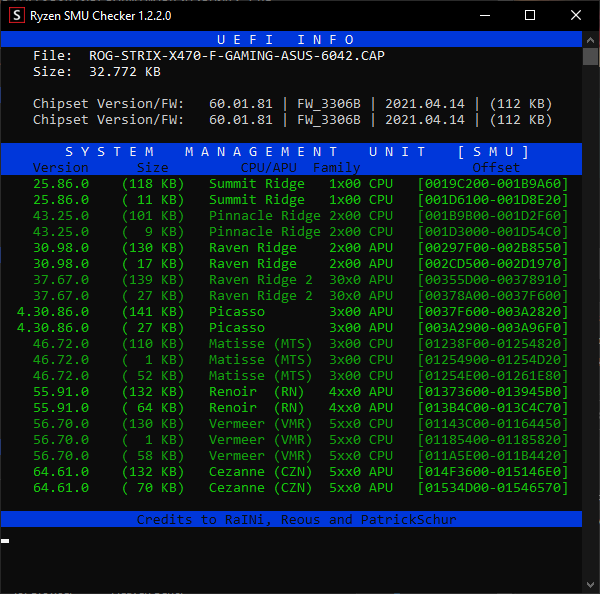Select file name ROG-STRIX-X470-F-GAMING-ASUS-6042.CAP
The height and width of the screenshot is (594, 600).
237,56
